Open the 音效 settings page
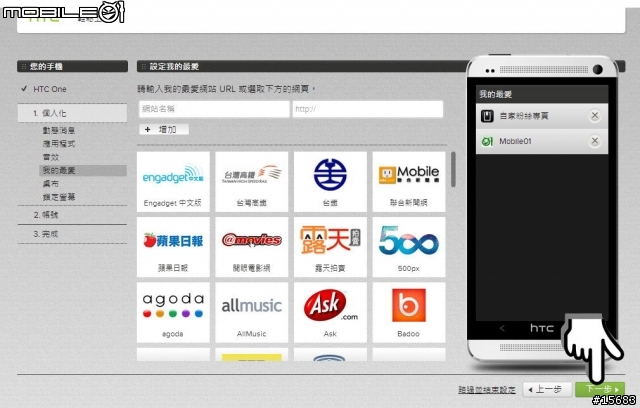 coord(51,157)
